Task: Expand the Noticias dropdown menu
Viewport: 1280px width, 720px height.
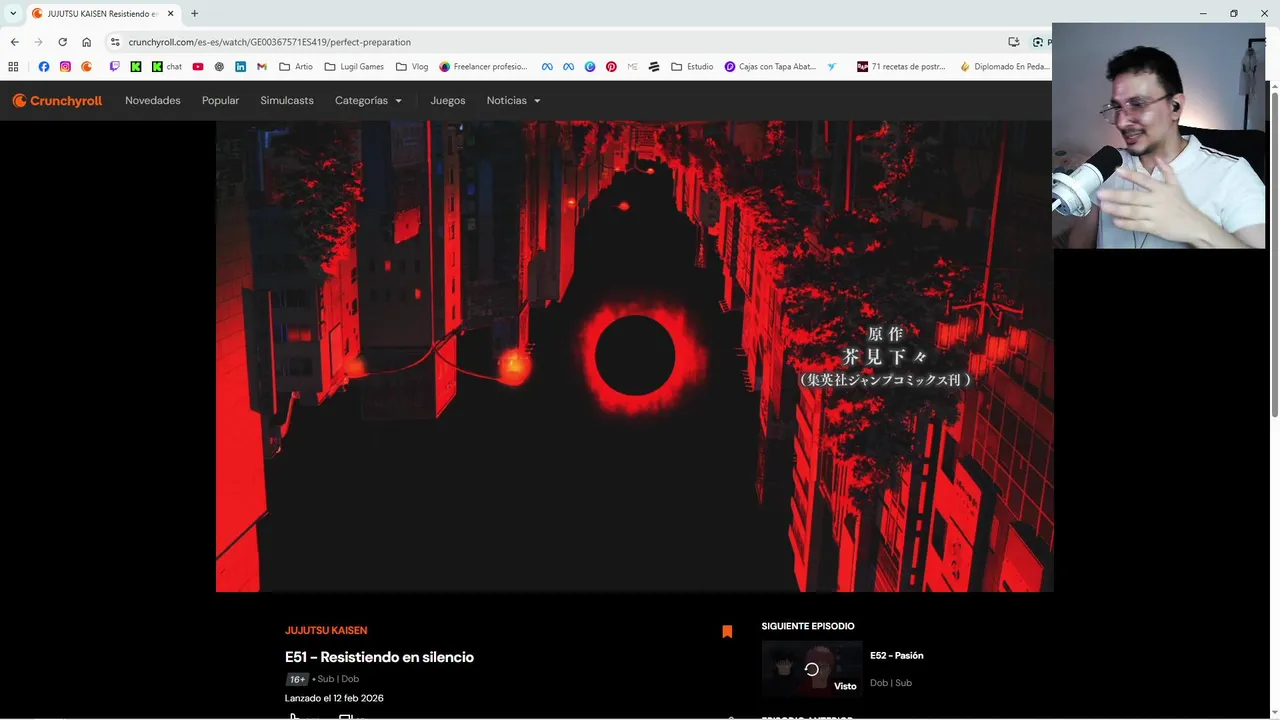Action: (x=514, y=100)
